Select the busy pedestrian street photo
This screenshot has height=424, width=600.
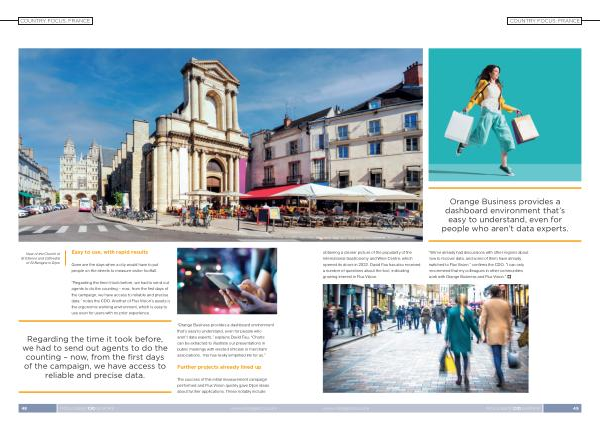pos(426,338)
